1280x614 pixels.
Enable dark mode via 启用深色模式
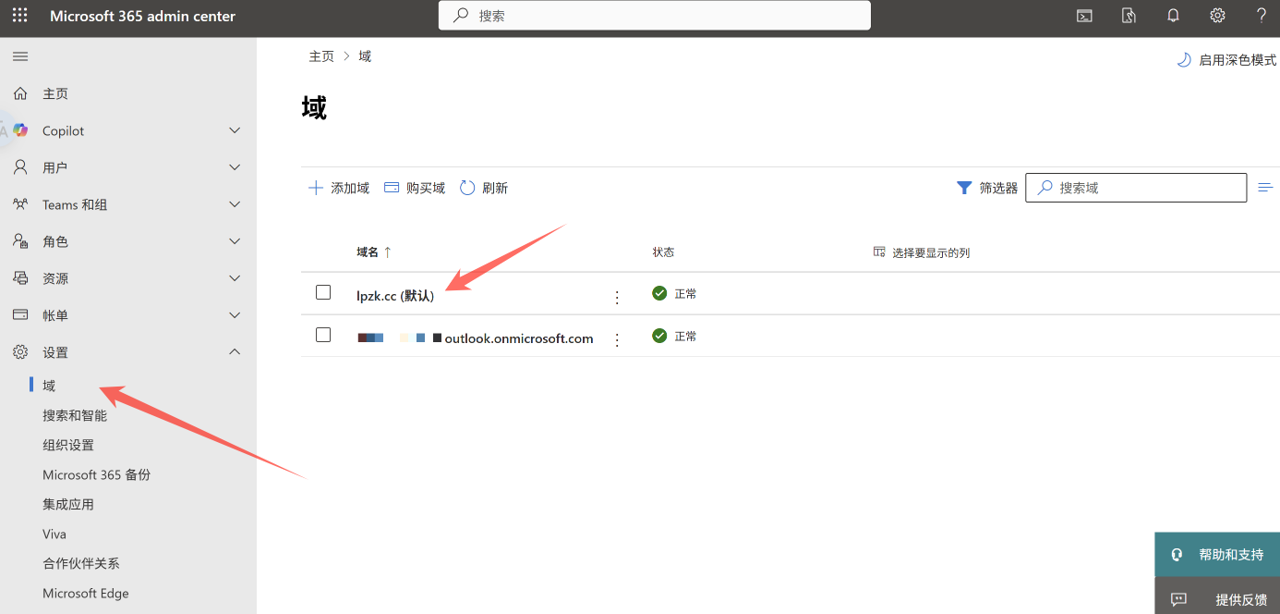(x=1227, y=60)
